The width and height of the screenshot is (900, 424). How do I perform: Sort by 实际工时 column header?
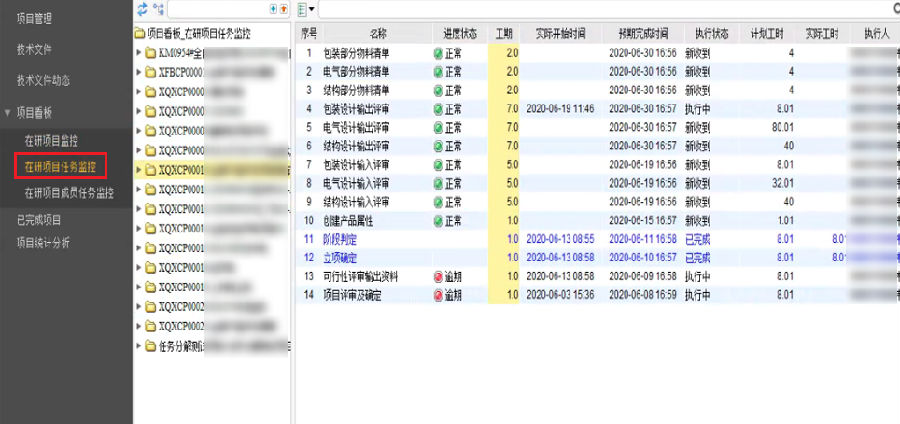point(822,34)
